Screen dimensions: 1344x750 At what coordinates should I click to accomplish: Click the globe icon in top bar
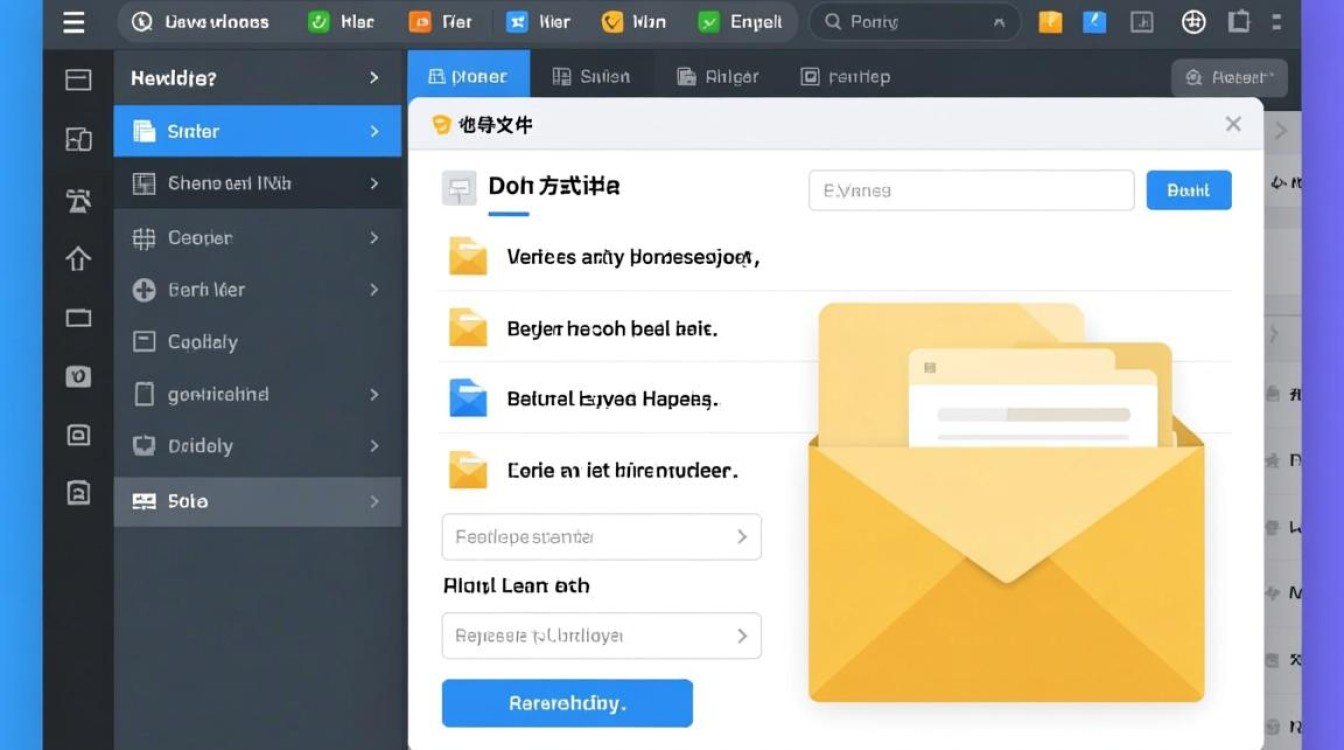pos(1193,22)
